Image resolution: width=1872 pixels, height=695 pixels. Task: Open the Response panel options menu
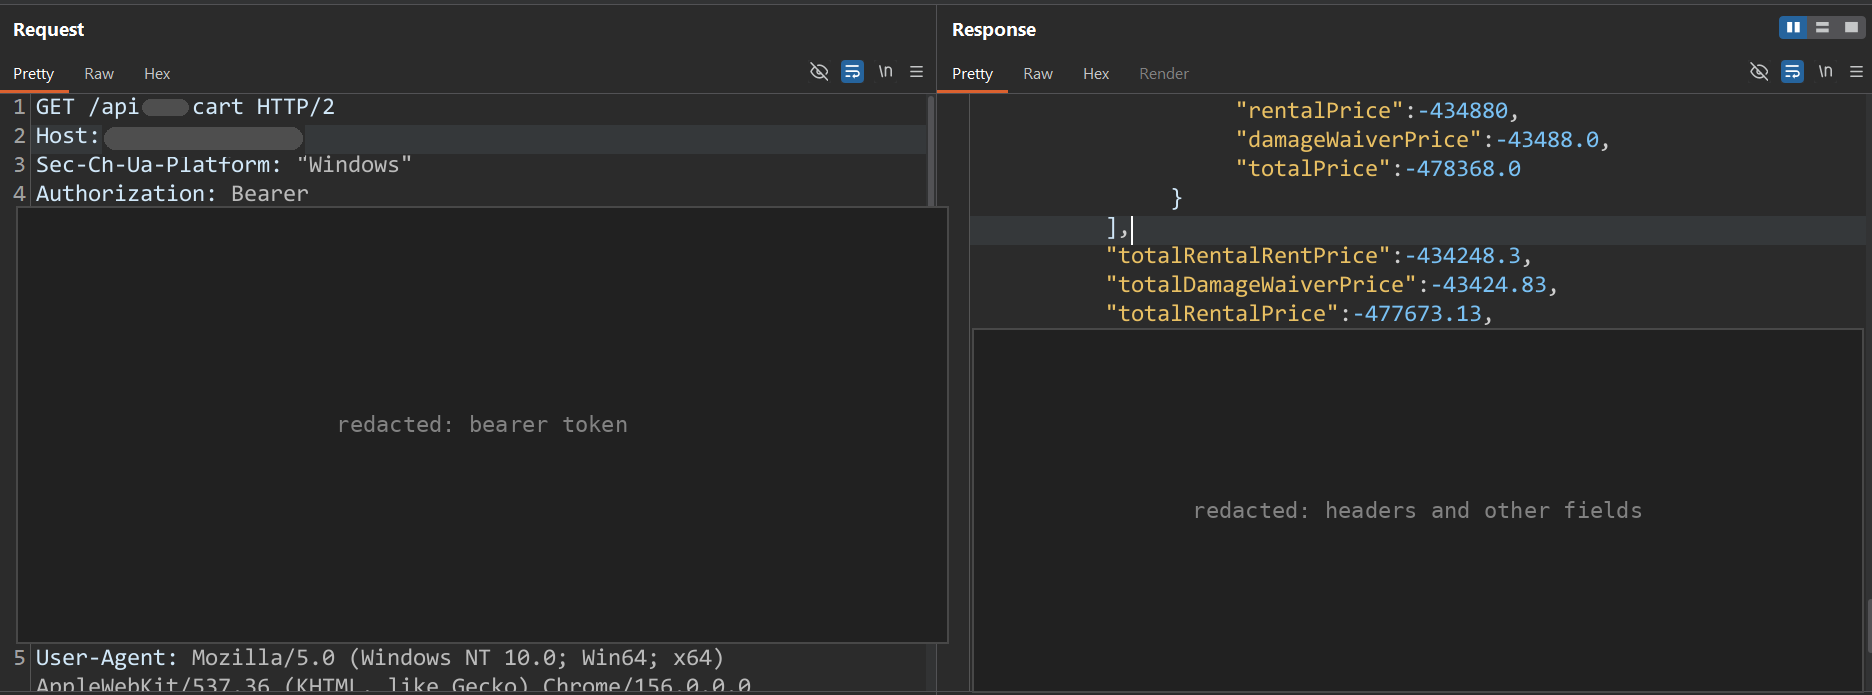[x=1856, y=72]
